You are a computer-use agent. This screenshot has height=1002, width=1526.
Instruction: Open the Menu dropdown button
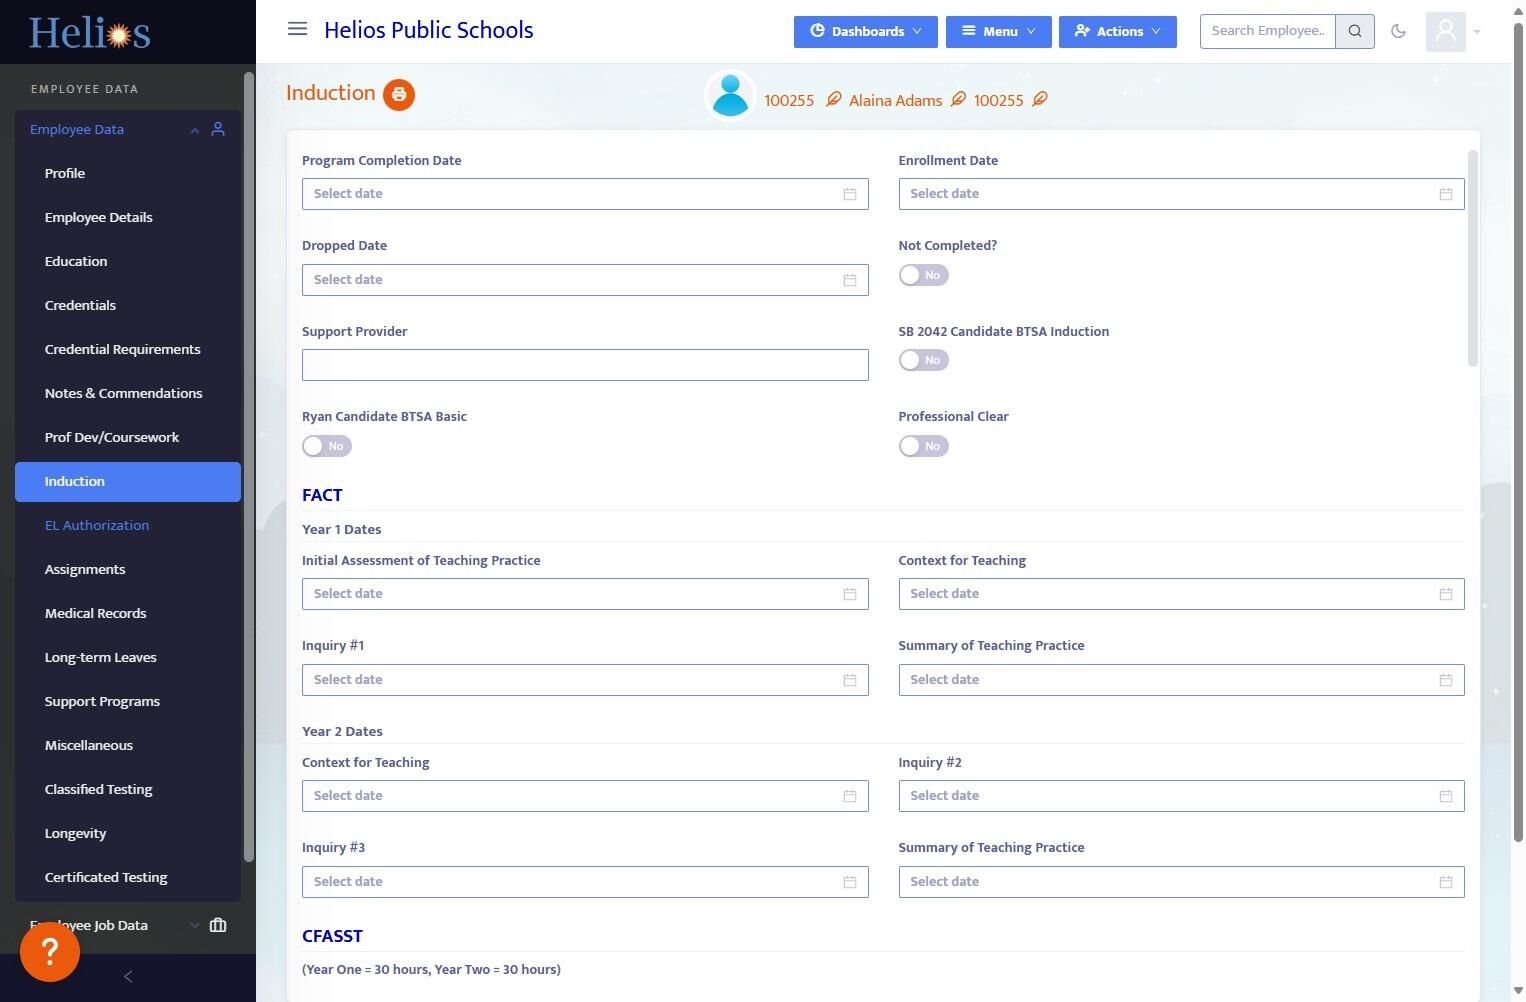(x=998, y=31)
